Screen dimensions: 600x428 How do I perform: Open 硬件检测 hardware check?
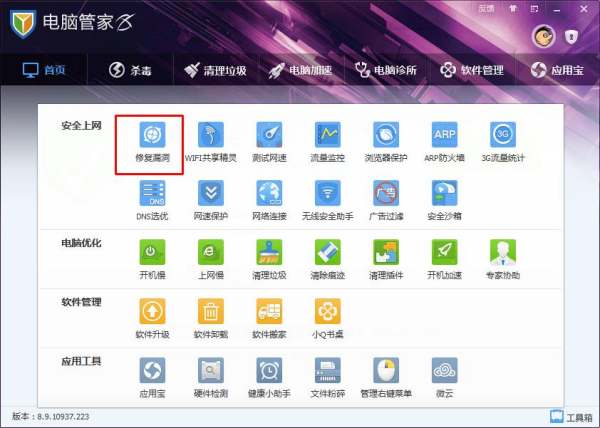(211, 378)
